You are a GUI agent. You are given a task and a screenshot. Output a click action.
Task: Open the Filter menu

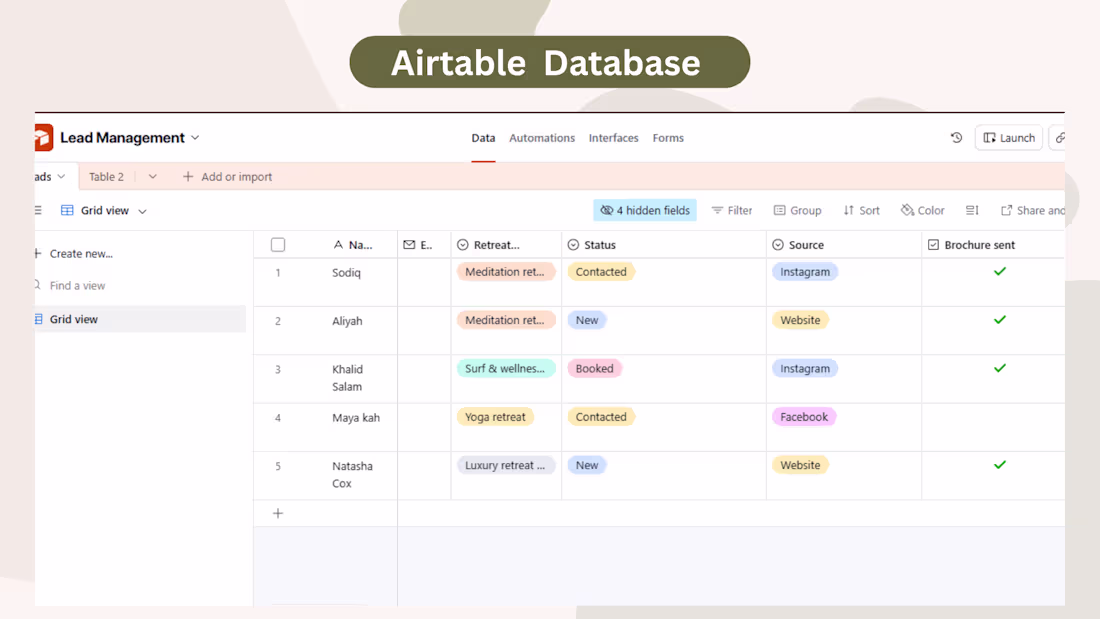(x=732, y=211)
